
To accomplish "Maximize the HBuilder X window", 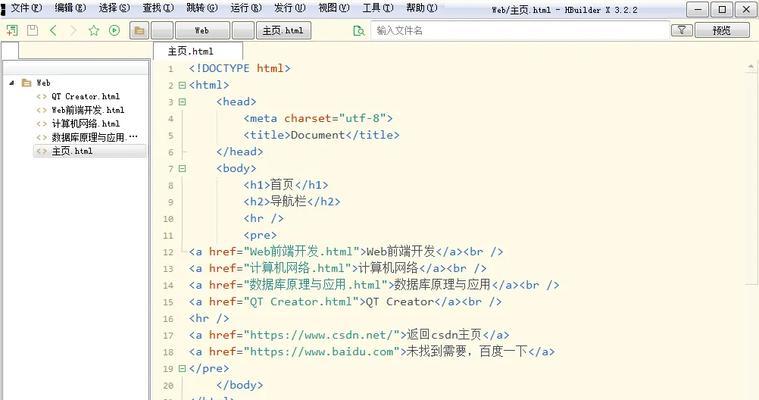I will pyautogui.click(x=722, y=9).
